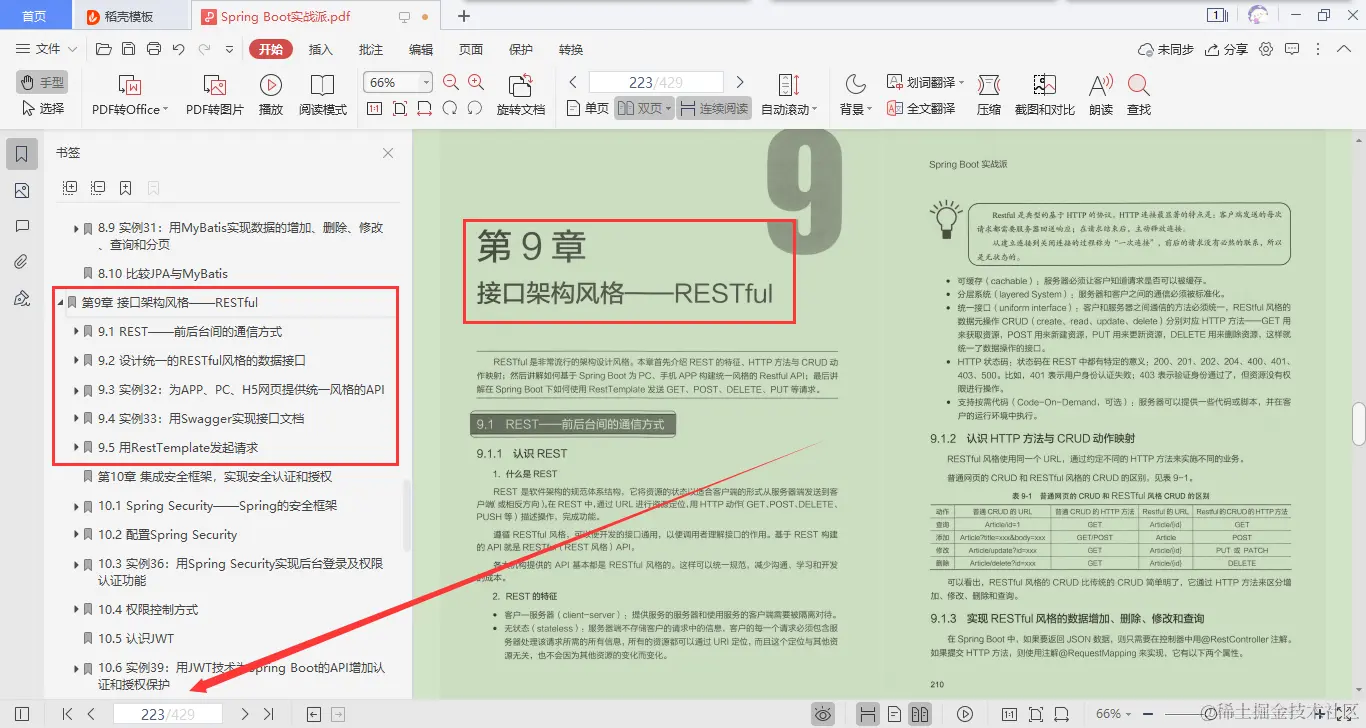This screenshot has height=728, width=1366.
Task: Start 朗读 read-aloud feature
Action: pyautogui.click(x=1099, y=95)
